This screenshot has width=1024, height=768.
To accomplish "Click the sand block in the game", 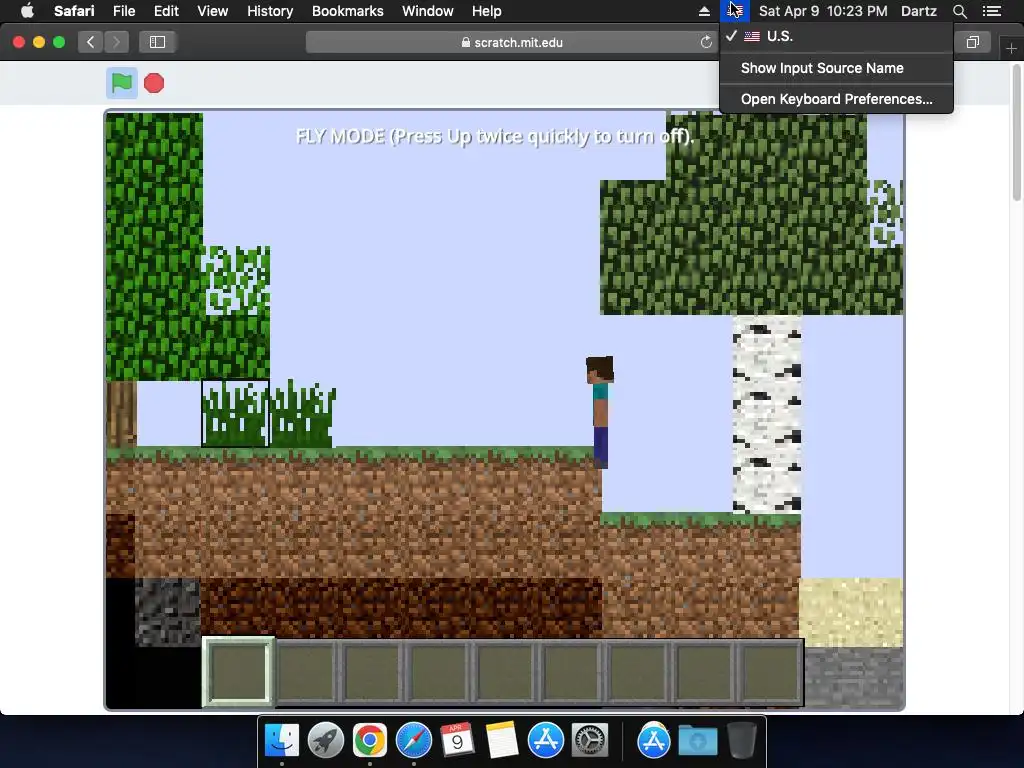I will [852, 612].
